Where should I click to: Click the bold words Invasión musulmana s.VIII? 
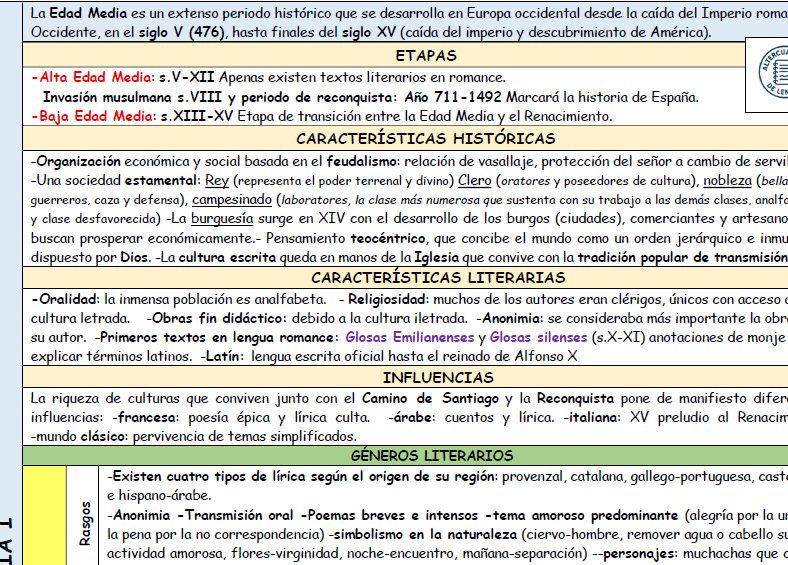coord(132,97)
